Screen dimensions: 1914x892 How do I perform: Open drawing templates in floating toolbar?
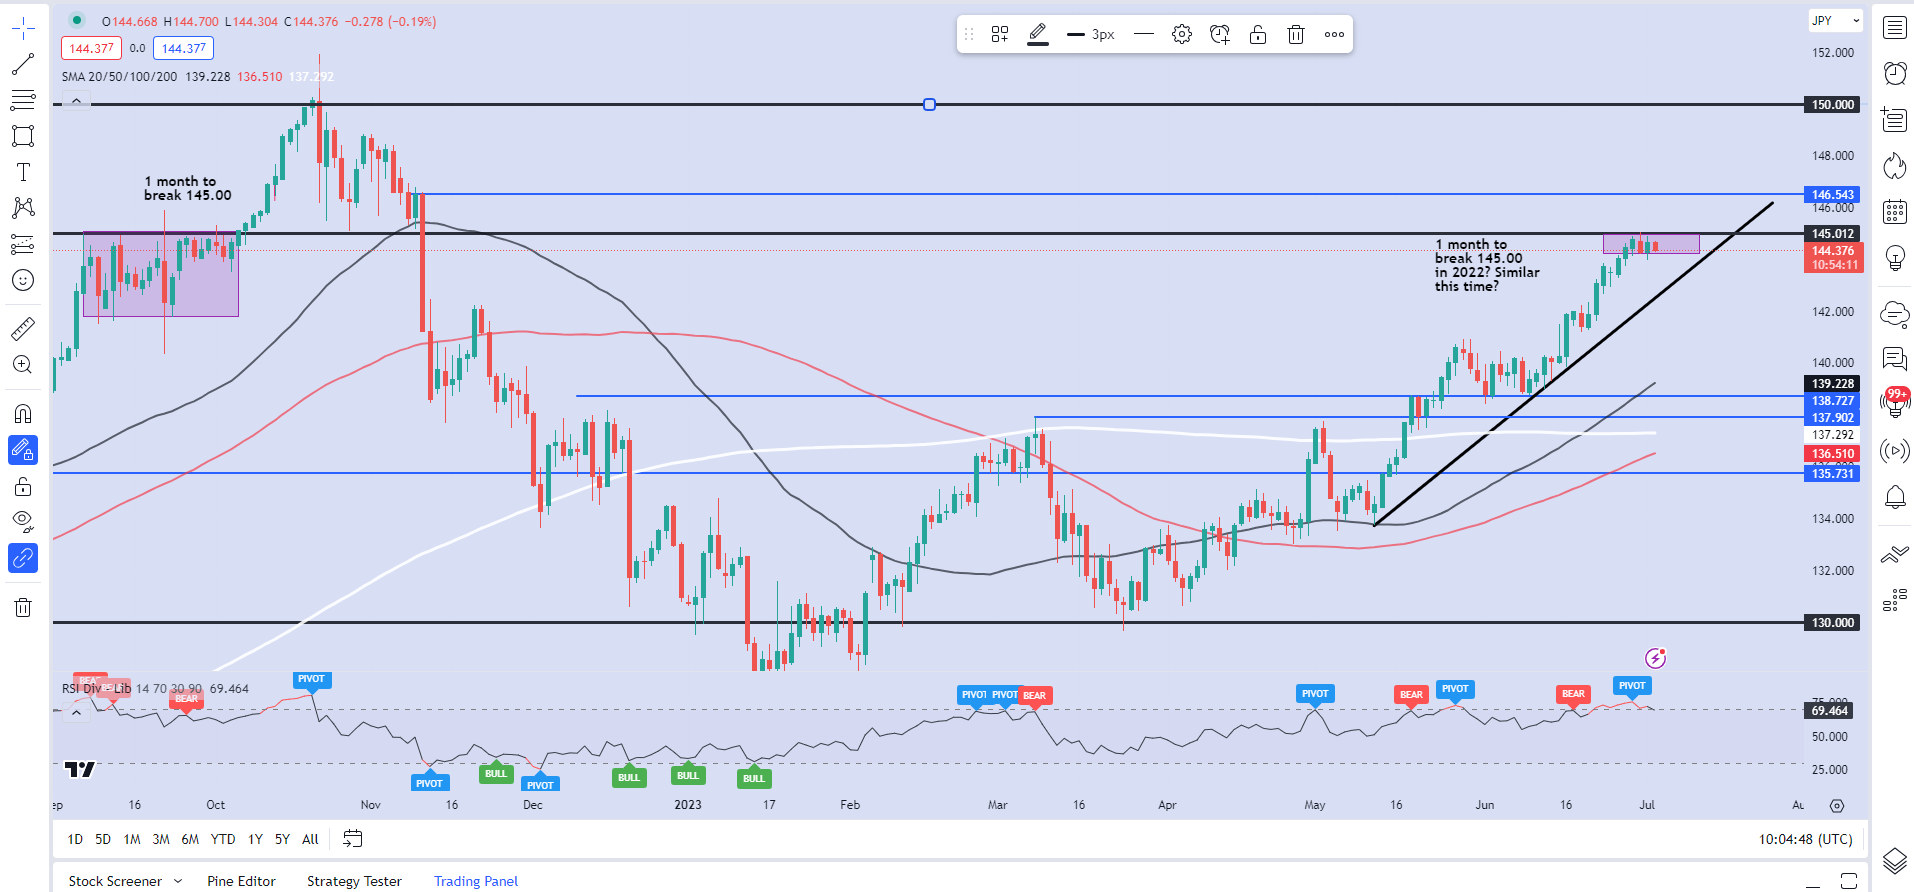1000,34
